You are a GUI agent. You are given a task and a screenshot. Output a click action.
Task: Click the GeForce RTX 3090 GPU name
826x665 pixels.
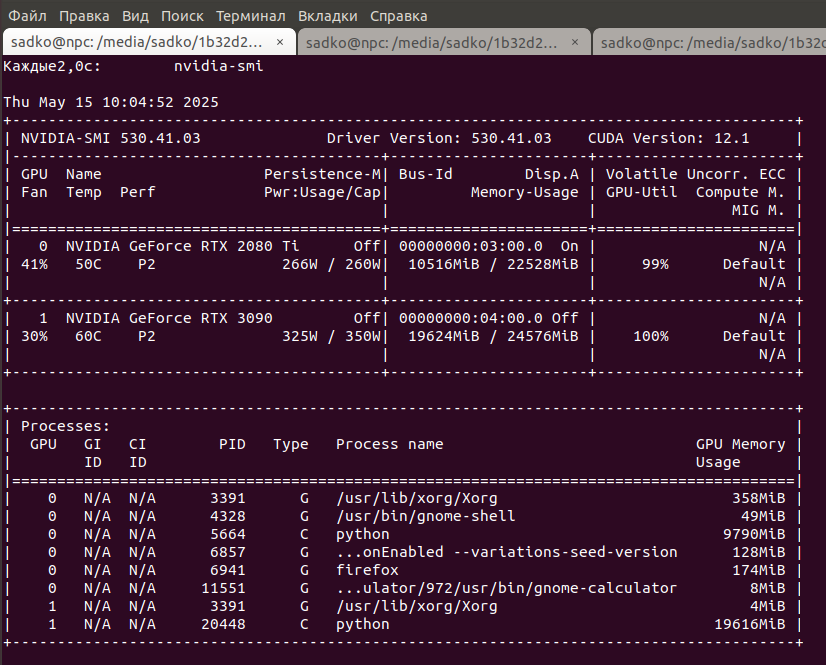(192, 318)
